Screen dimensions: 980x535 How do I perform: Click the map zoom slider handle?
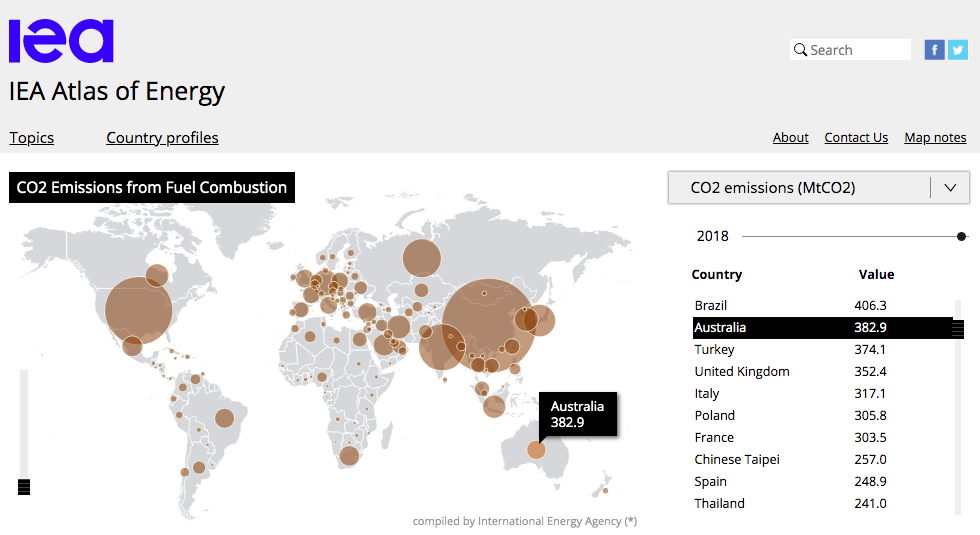(24, 487)
